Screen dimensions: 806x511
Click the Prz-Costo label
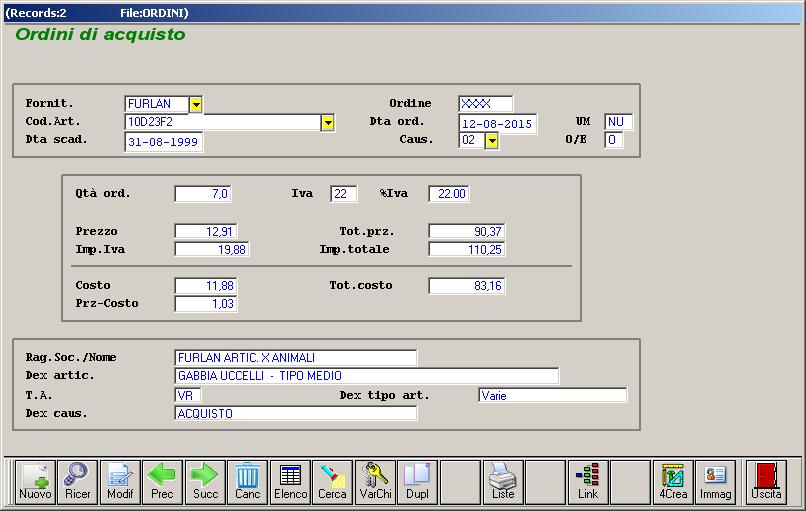click(x=107, y=303)
